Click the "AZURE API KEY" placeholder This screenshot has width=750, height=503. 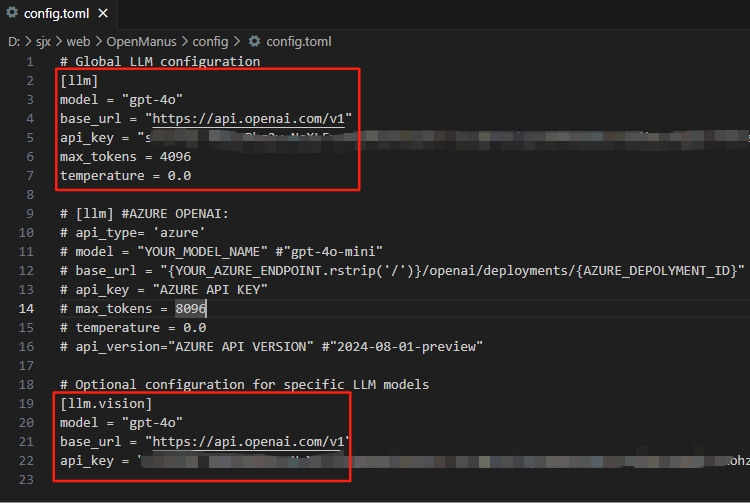tap(210, 290)
